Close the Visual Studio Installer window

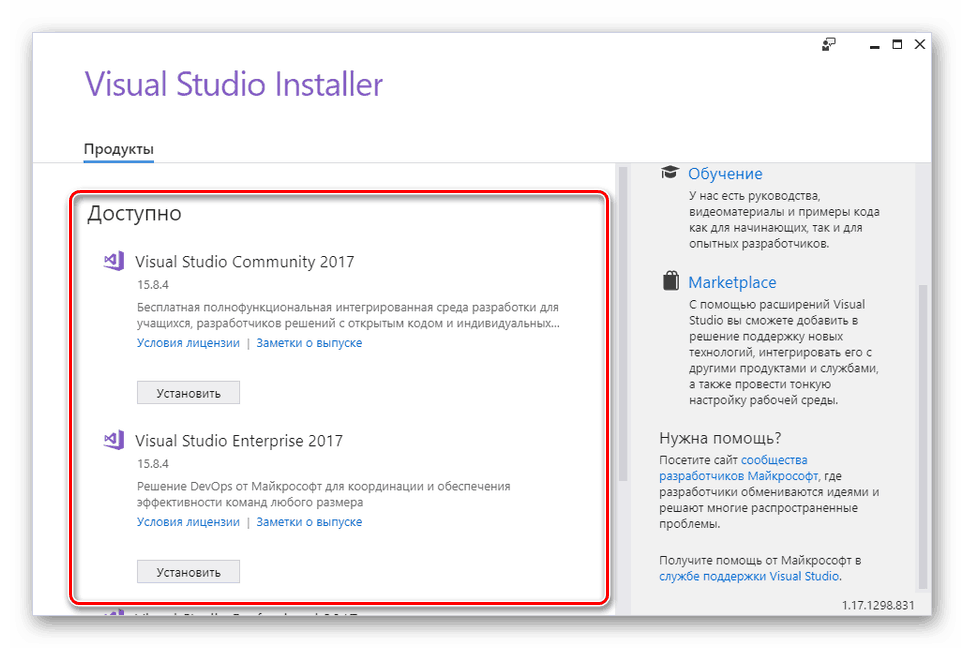920,44
